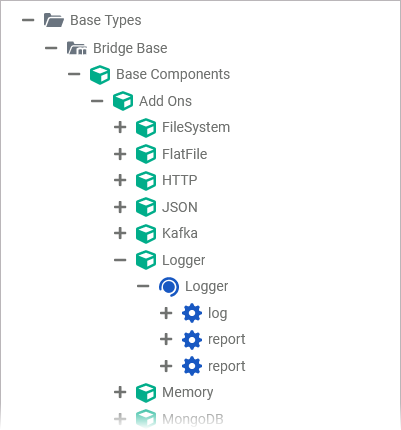The width and height of the screenshot is (401, 430).
Task: Click the Kafka package cube icon
Action: (x=146, y=234)
